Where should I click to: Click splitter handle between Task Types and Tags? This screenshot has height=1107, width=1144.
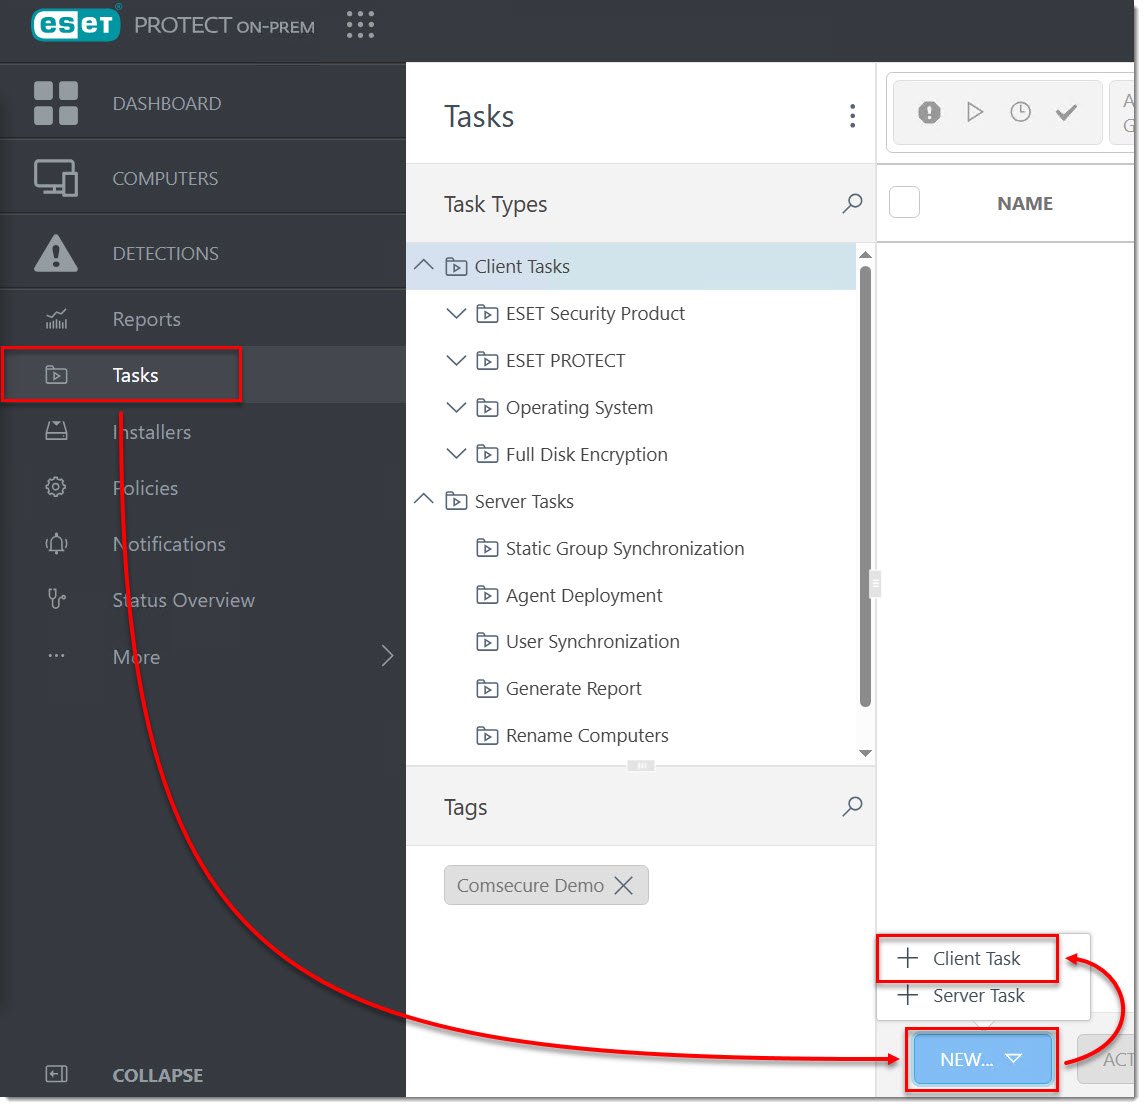click(x=641, y=765)
